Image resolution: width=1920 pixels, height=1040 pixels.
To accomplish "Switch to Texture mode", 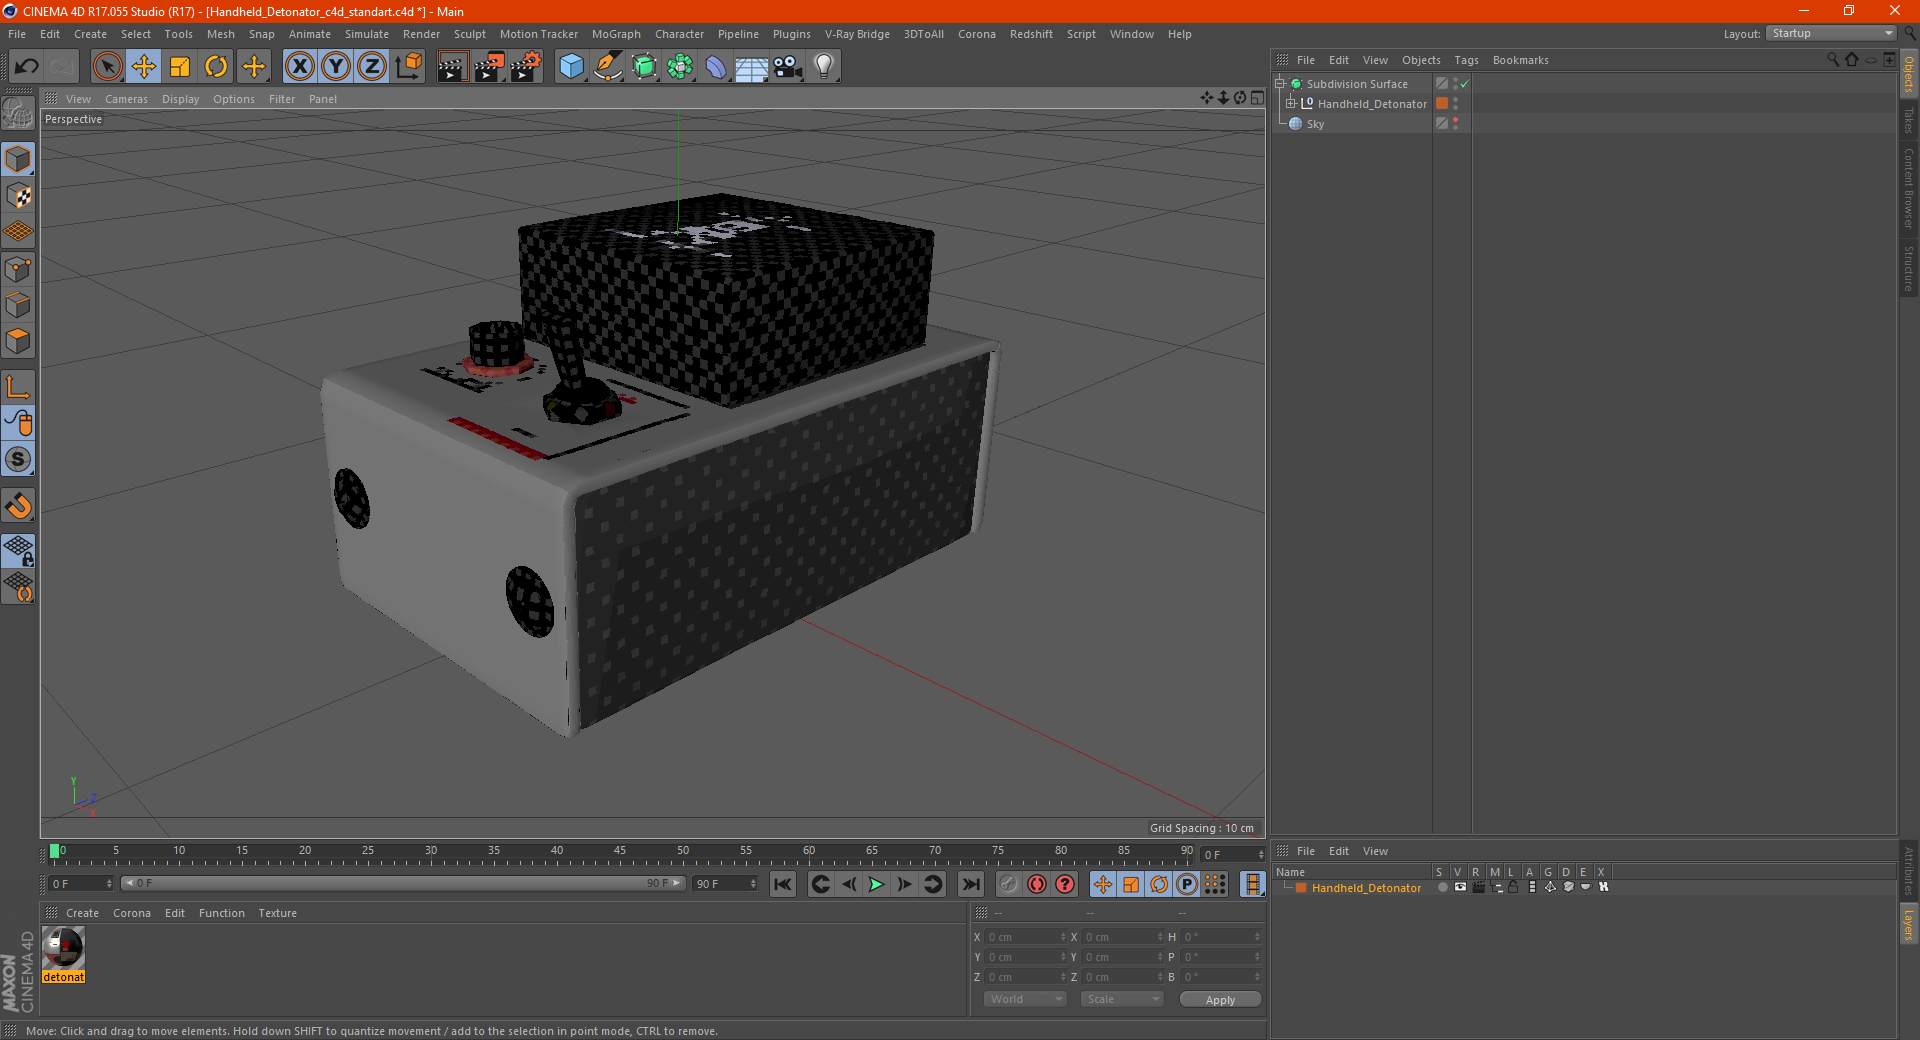I will click(x=18, y=196).
